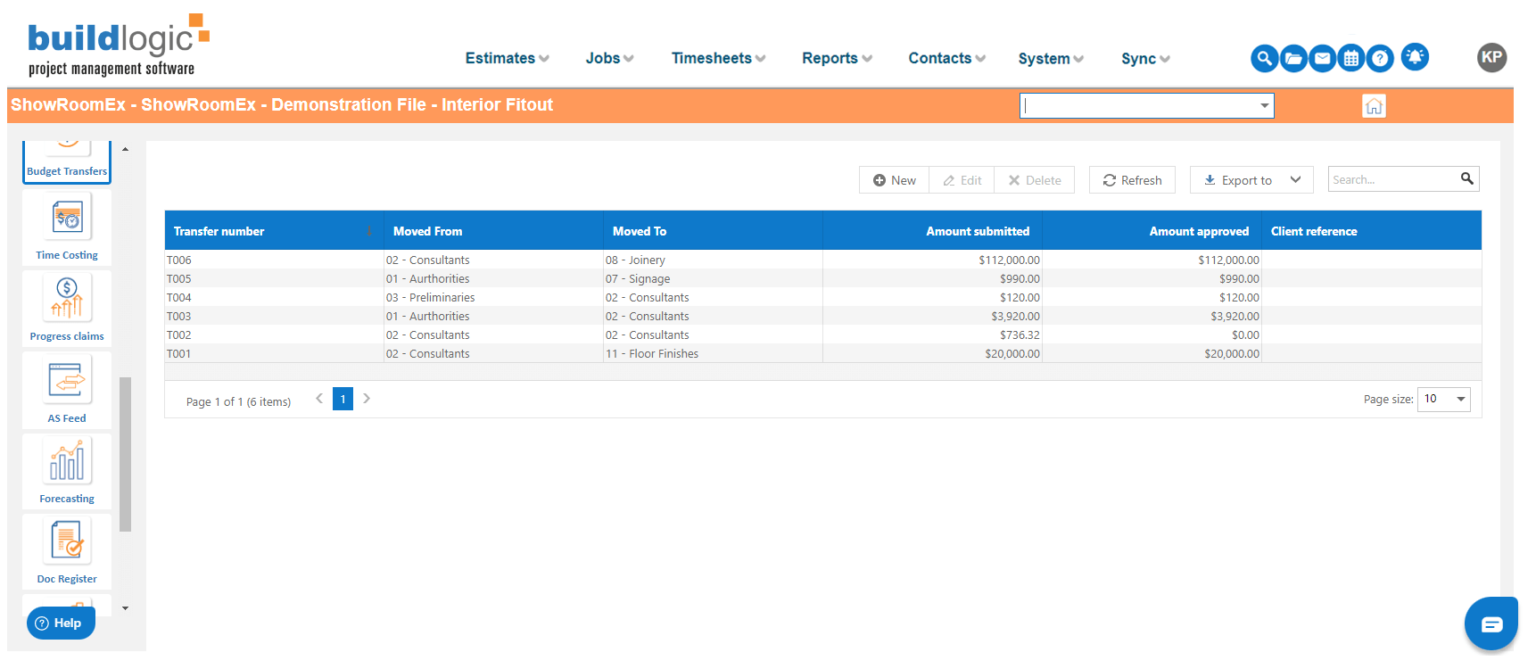Open the KP user avatar
Viewport: 1536px width, 669px height.
click(1491, 57)
